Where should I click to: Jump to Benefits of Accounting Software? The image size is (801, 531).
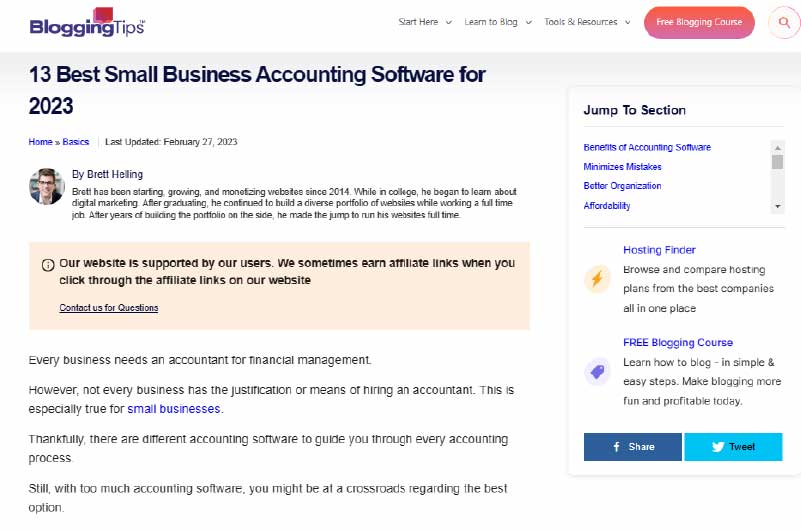click(647, 147)
